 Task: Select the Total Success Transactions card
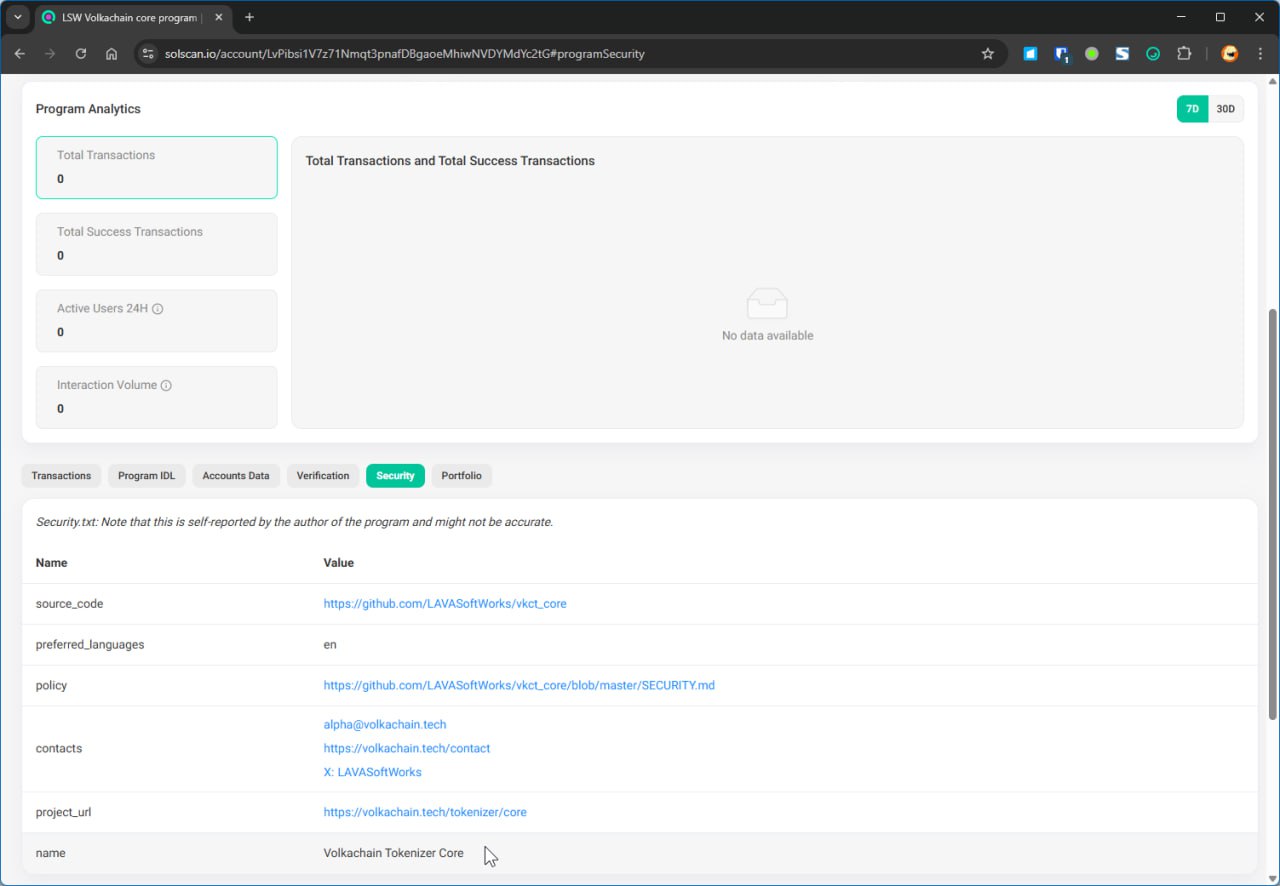pyautogui.click(x=157, y=244)
